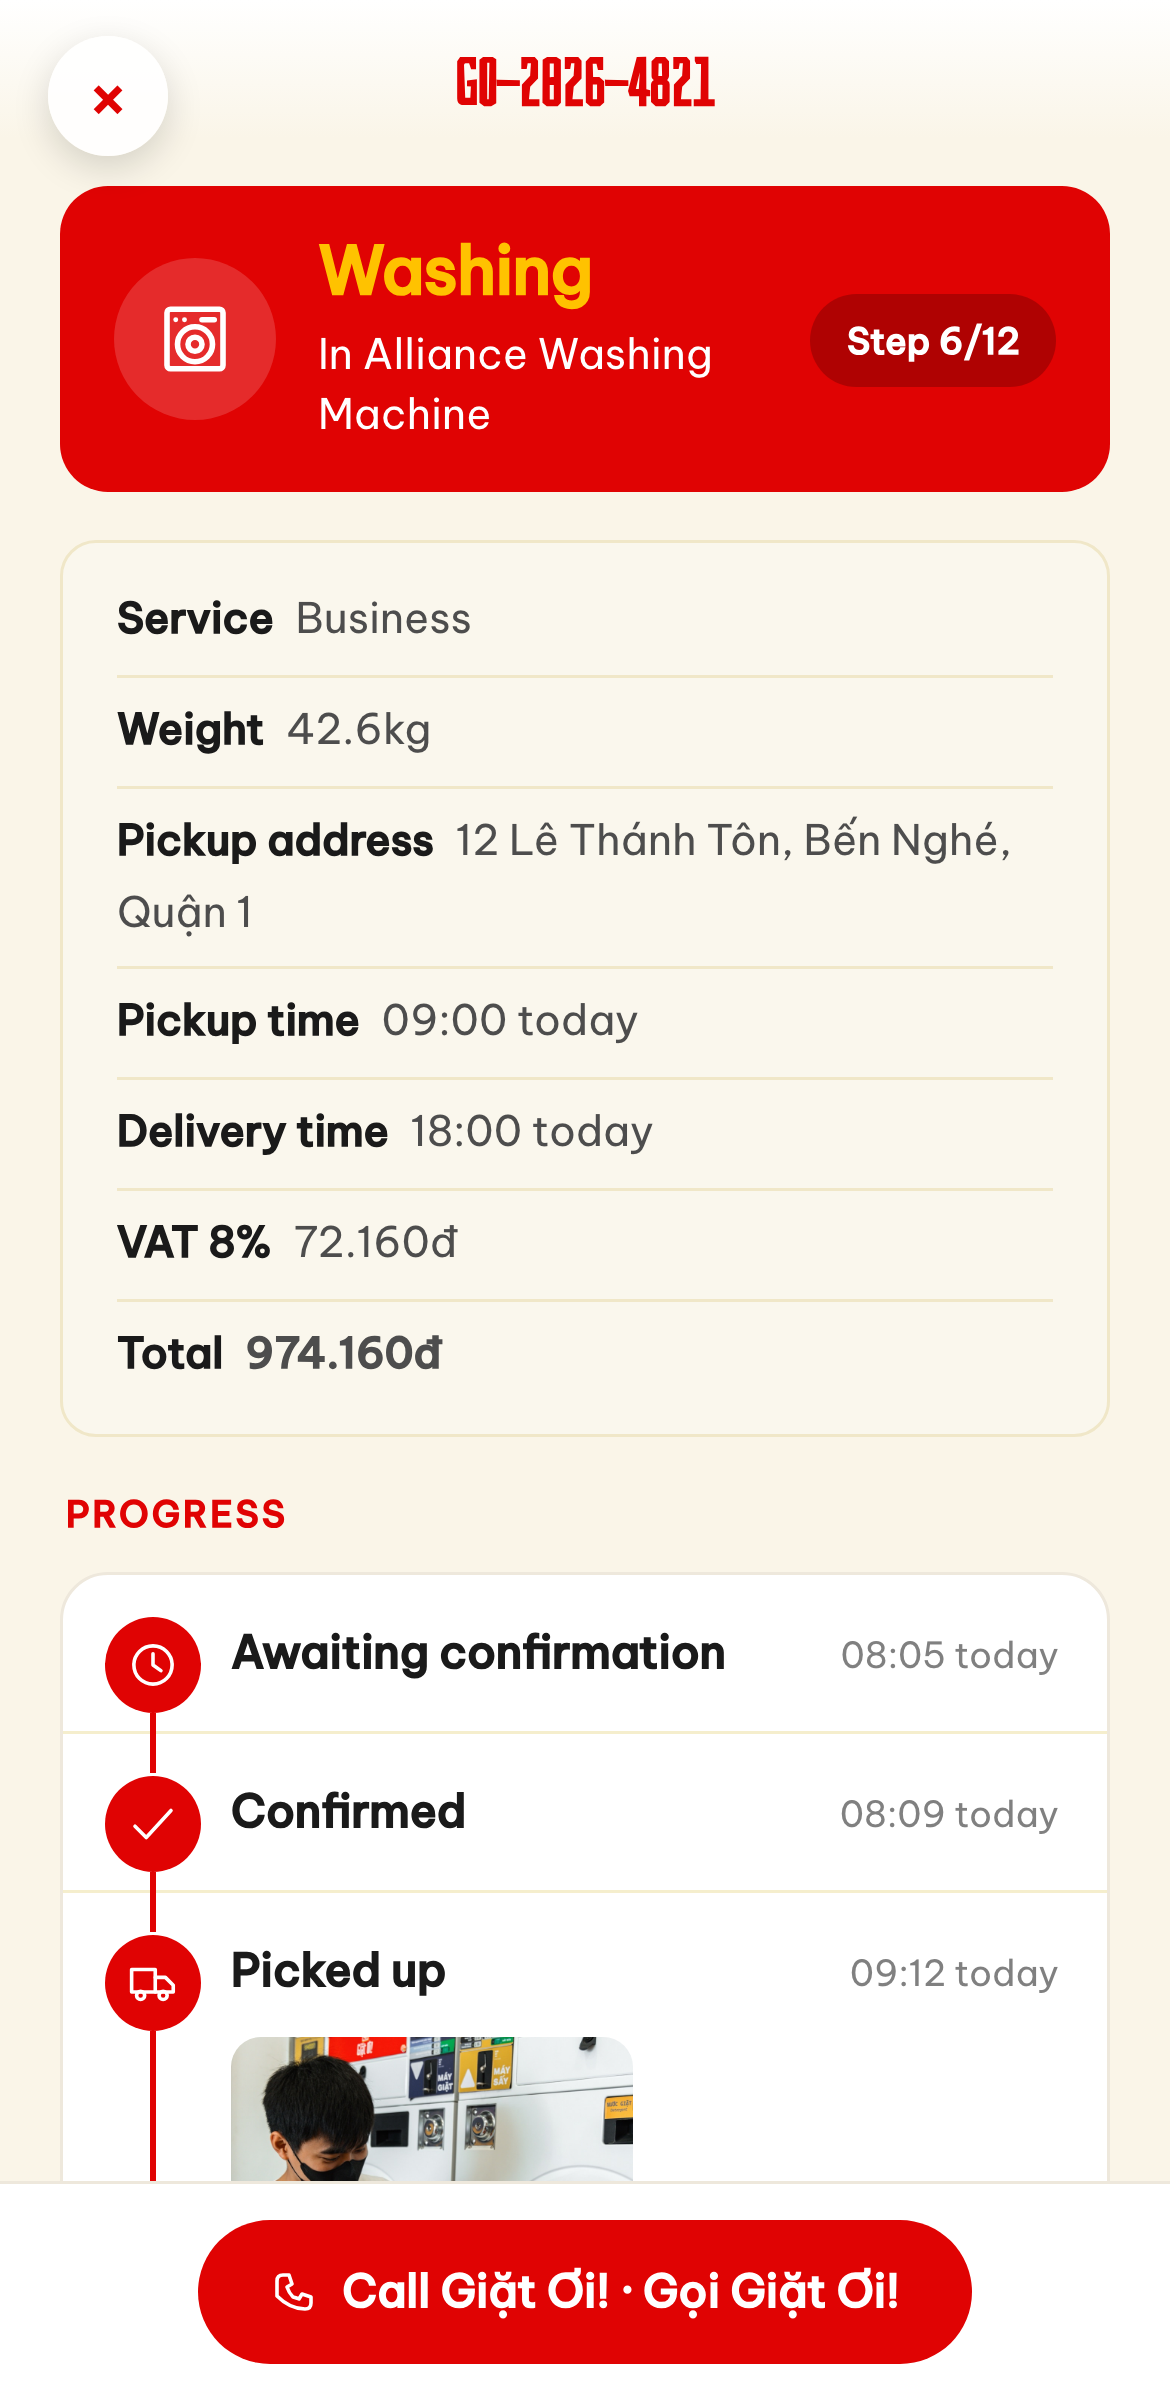Viewport: 1170px width, 2400px height.
Task: Tap the Delivery time 18:00 today row
Action: click(x=585, y=1133)
